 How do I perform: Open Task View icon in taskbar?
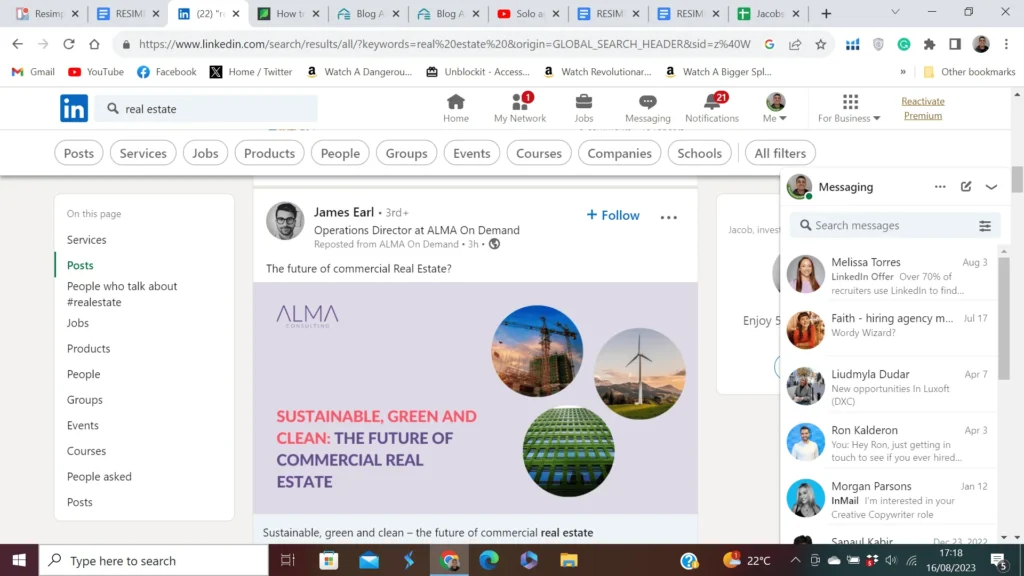pos(287,560)
